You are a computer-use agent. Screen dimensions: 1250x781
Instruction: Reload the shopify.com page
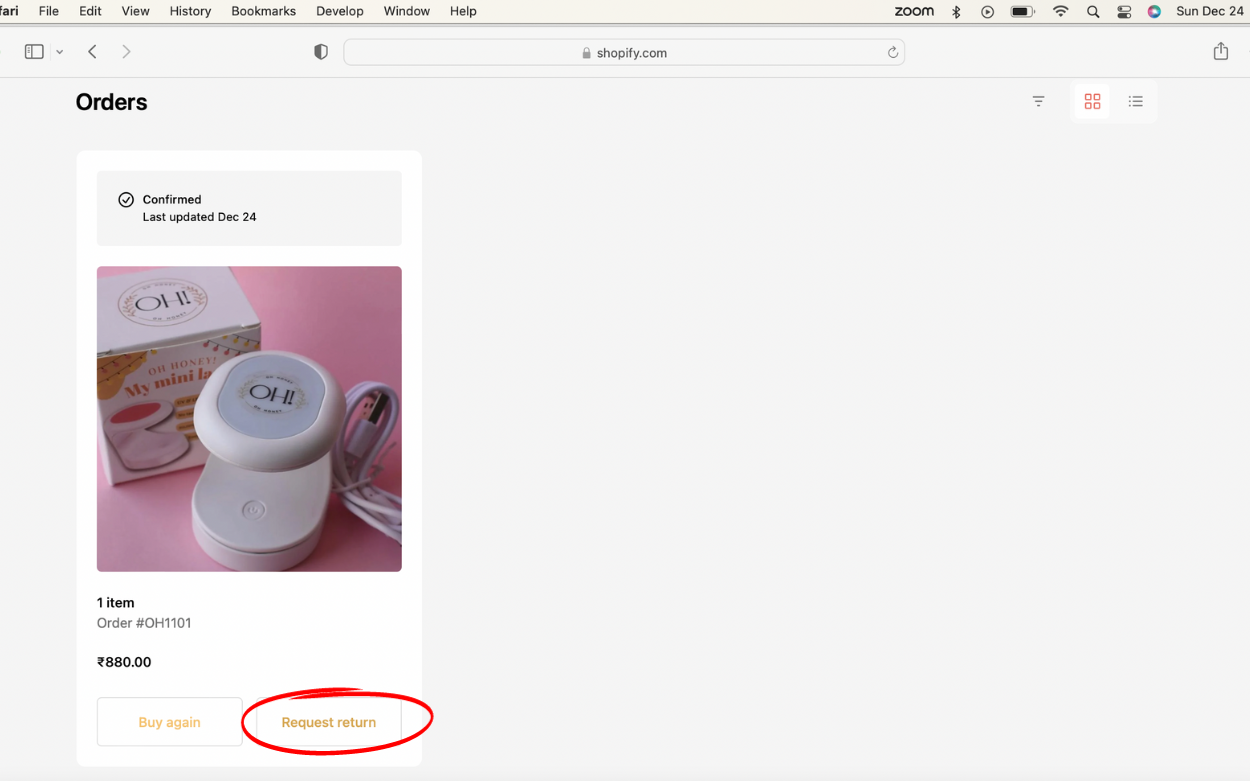(x=892, y=53)
